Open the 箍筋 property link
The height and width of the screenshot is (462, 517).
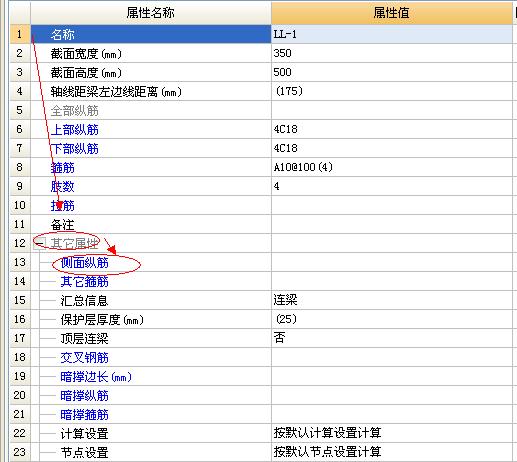tap(63, 168)
